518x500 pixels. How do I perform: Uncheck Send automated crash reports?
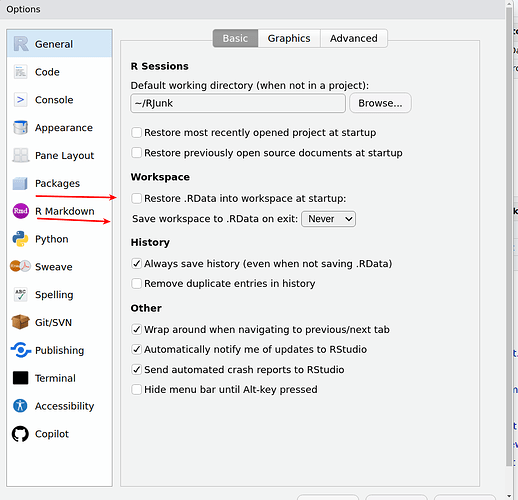tap(136, 369)
